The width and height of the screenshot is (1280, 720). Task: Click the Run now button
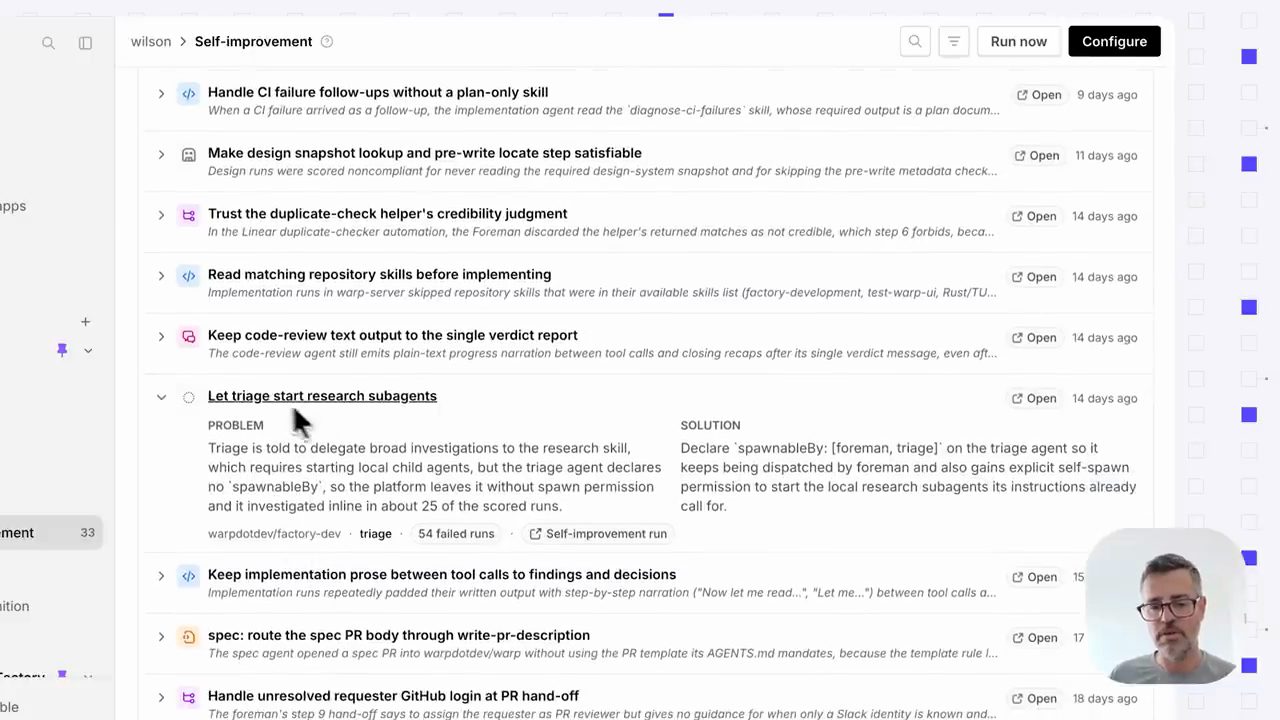[x=1019, y=41]
